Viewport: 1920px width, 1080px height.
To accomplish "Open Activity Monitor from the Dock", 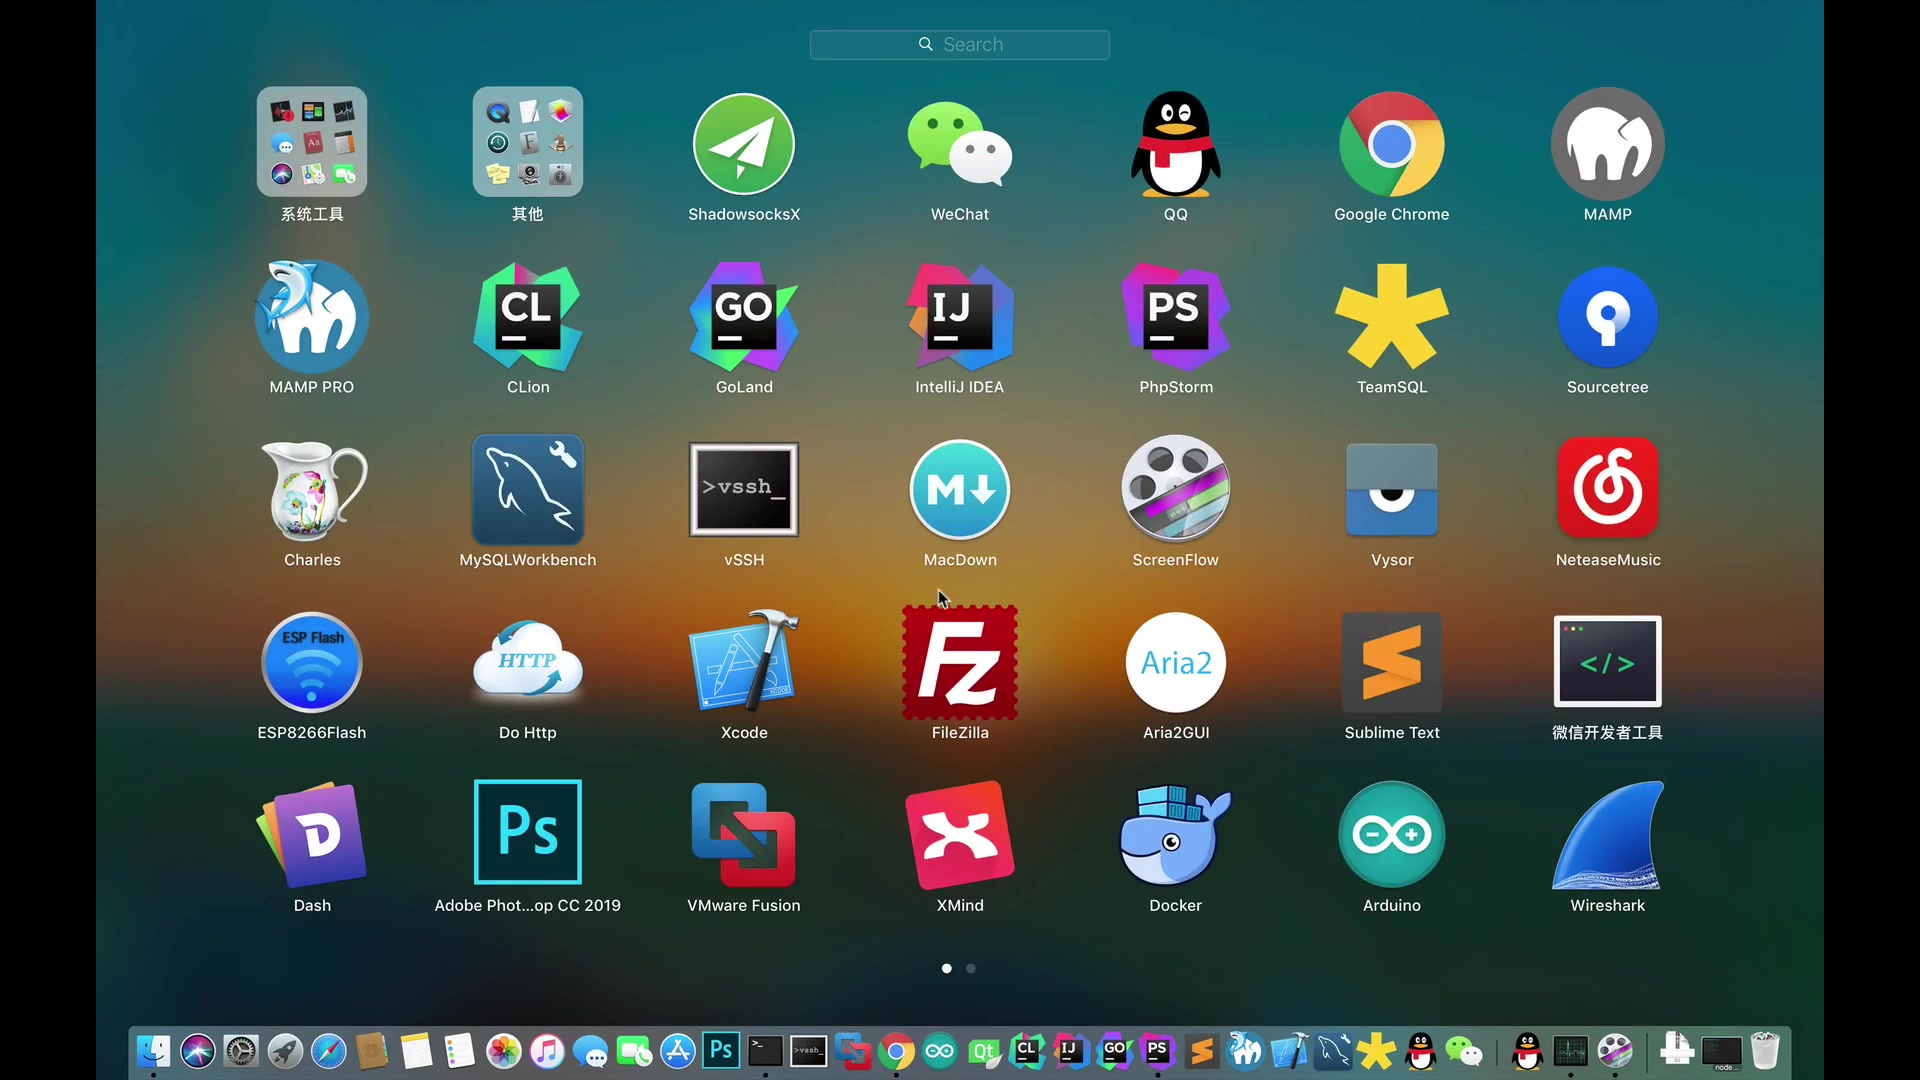I will point(1570,1051).
